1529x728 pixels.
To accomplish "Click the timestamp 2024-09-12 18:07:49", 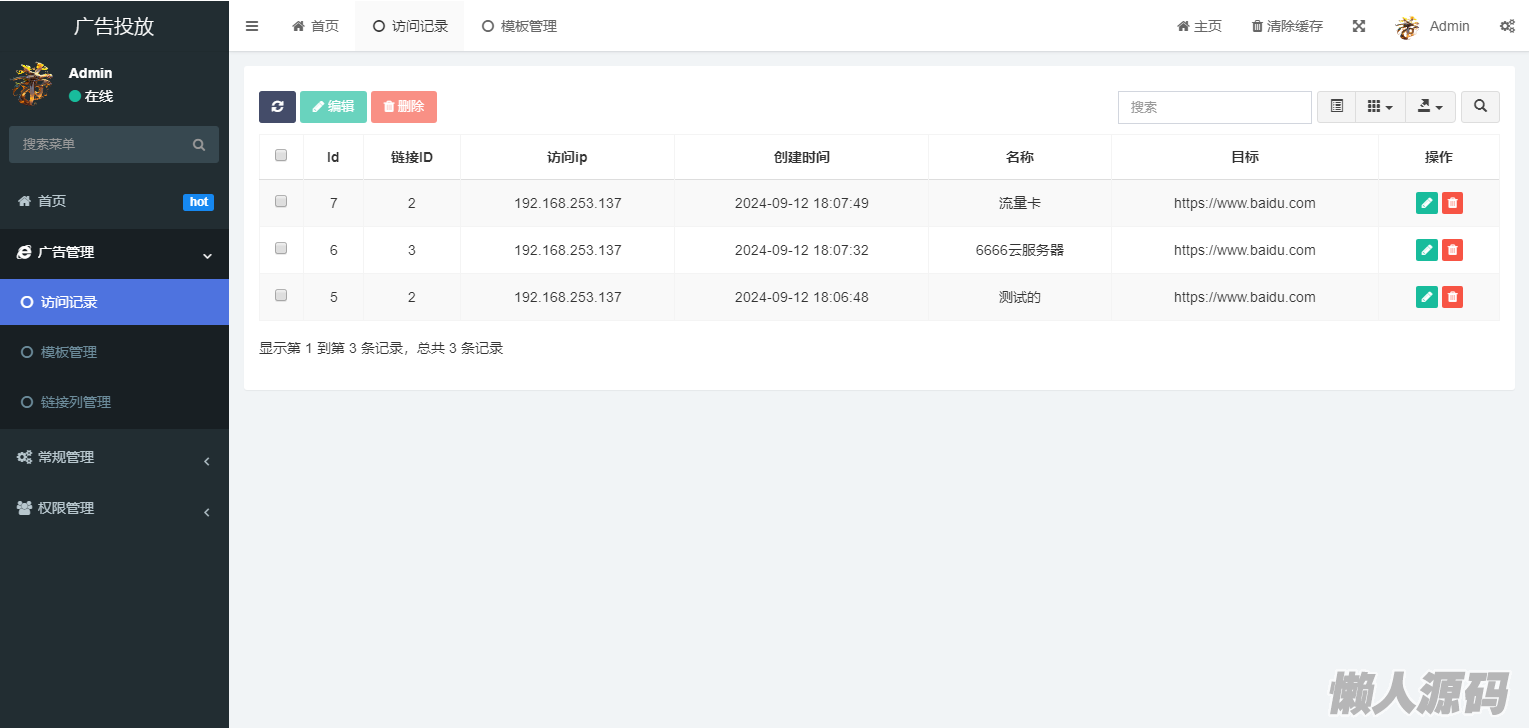I will click(x=802, y=203).
